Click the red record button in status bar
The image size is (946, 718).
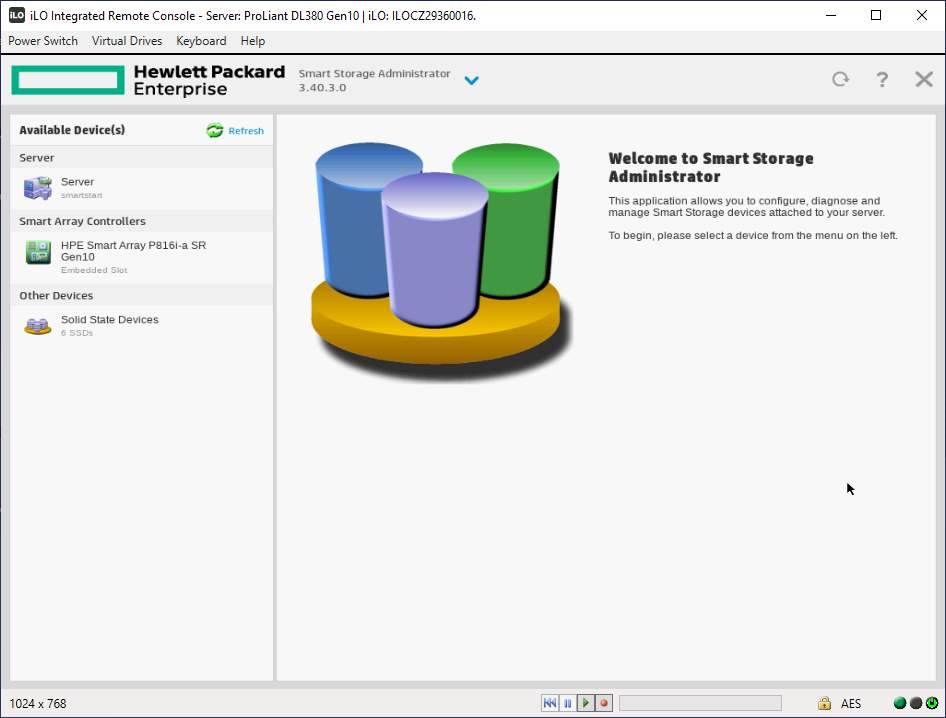coord(604,703)
